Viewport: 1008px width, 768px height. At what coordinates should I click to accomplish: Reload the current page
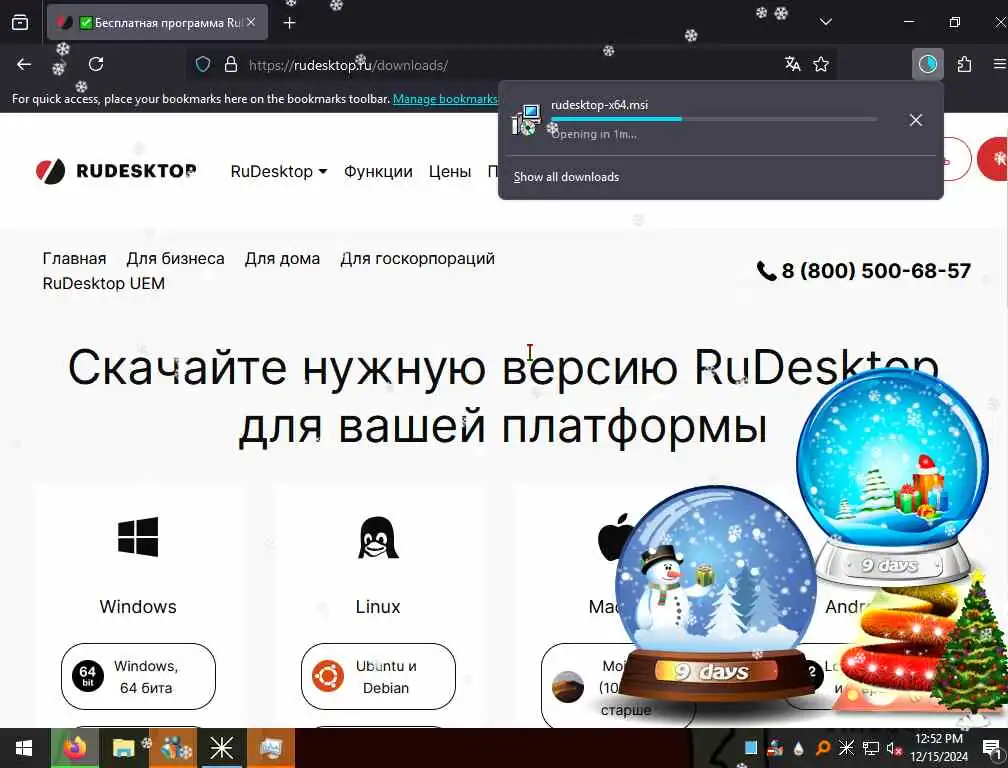(x=96, y=64)
